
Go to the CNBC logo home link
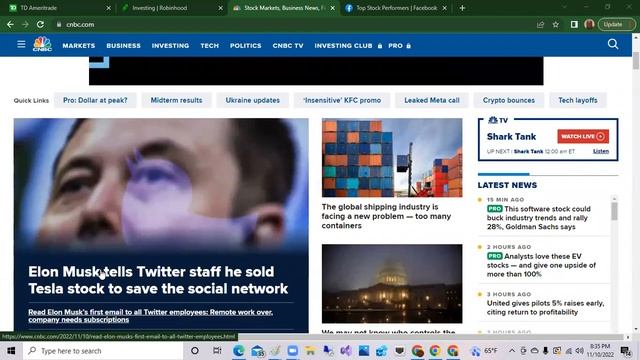[42, 44]
